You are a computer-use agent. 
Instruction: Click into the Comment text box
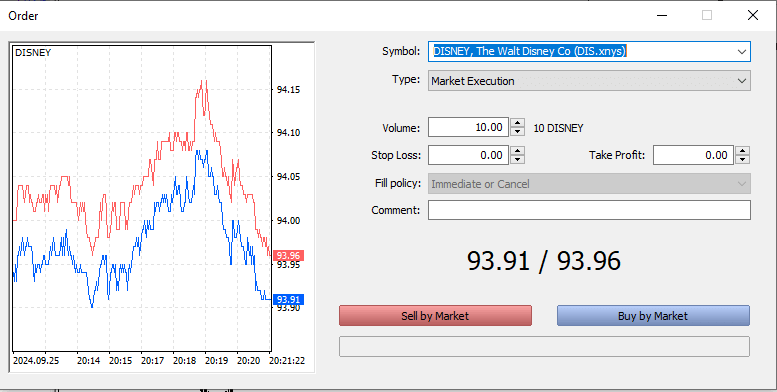tap(589, 210)
